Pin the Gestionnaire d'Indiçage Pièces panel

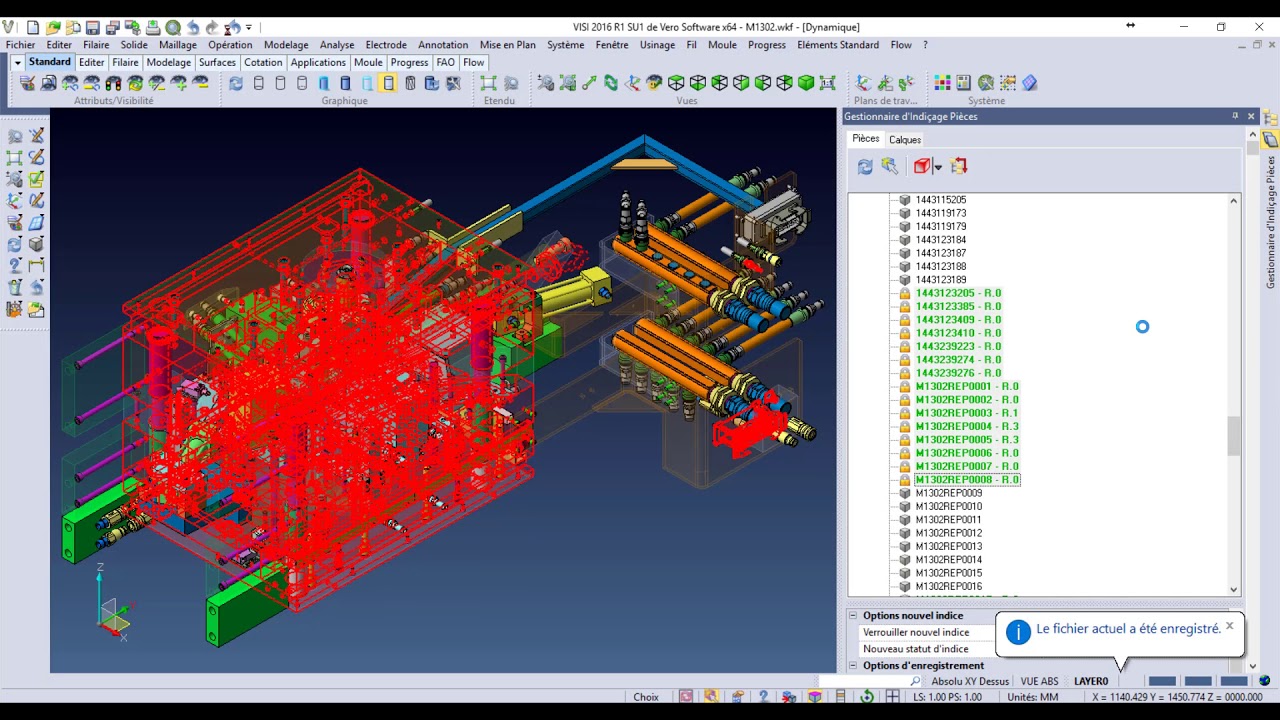[1235, 116]
